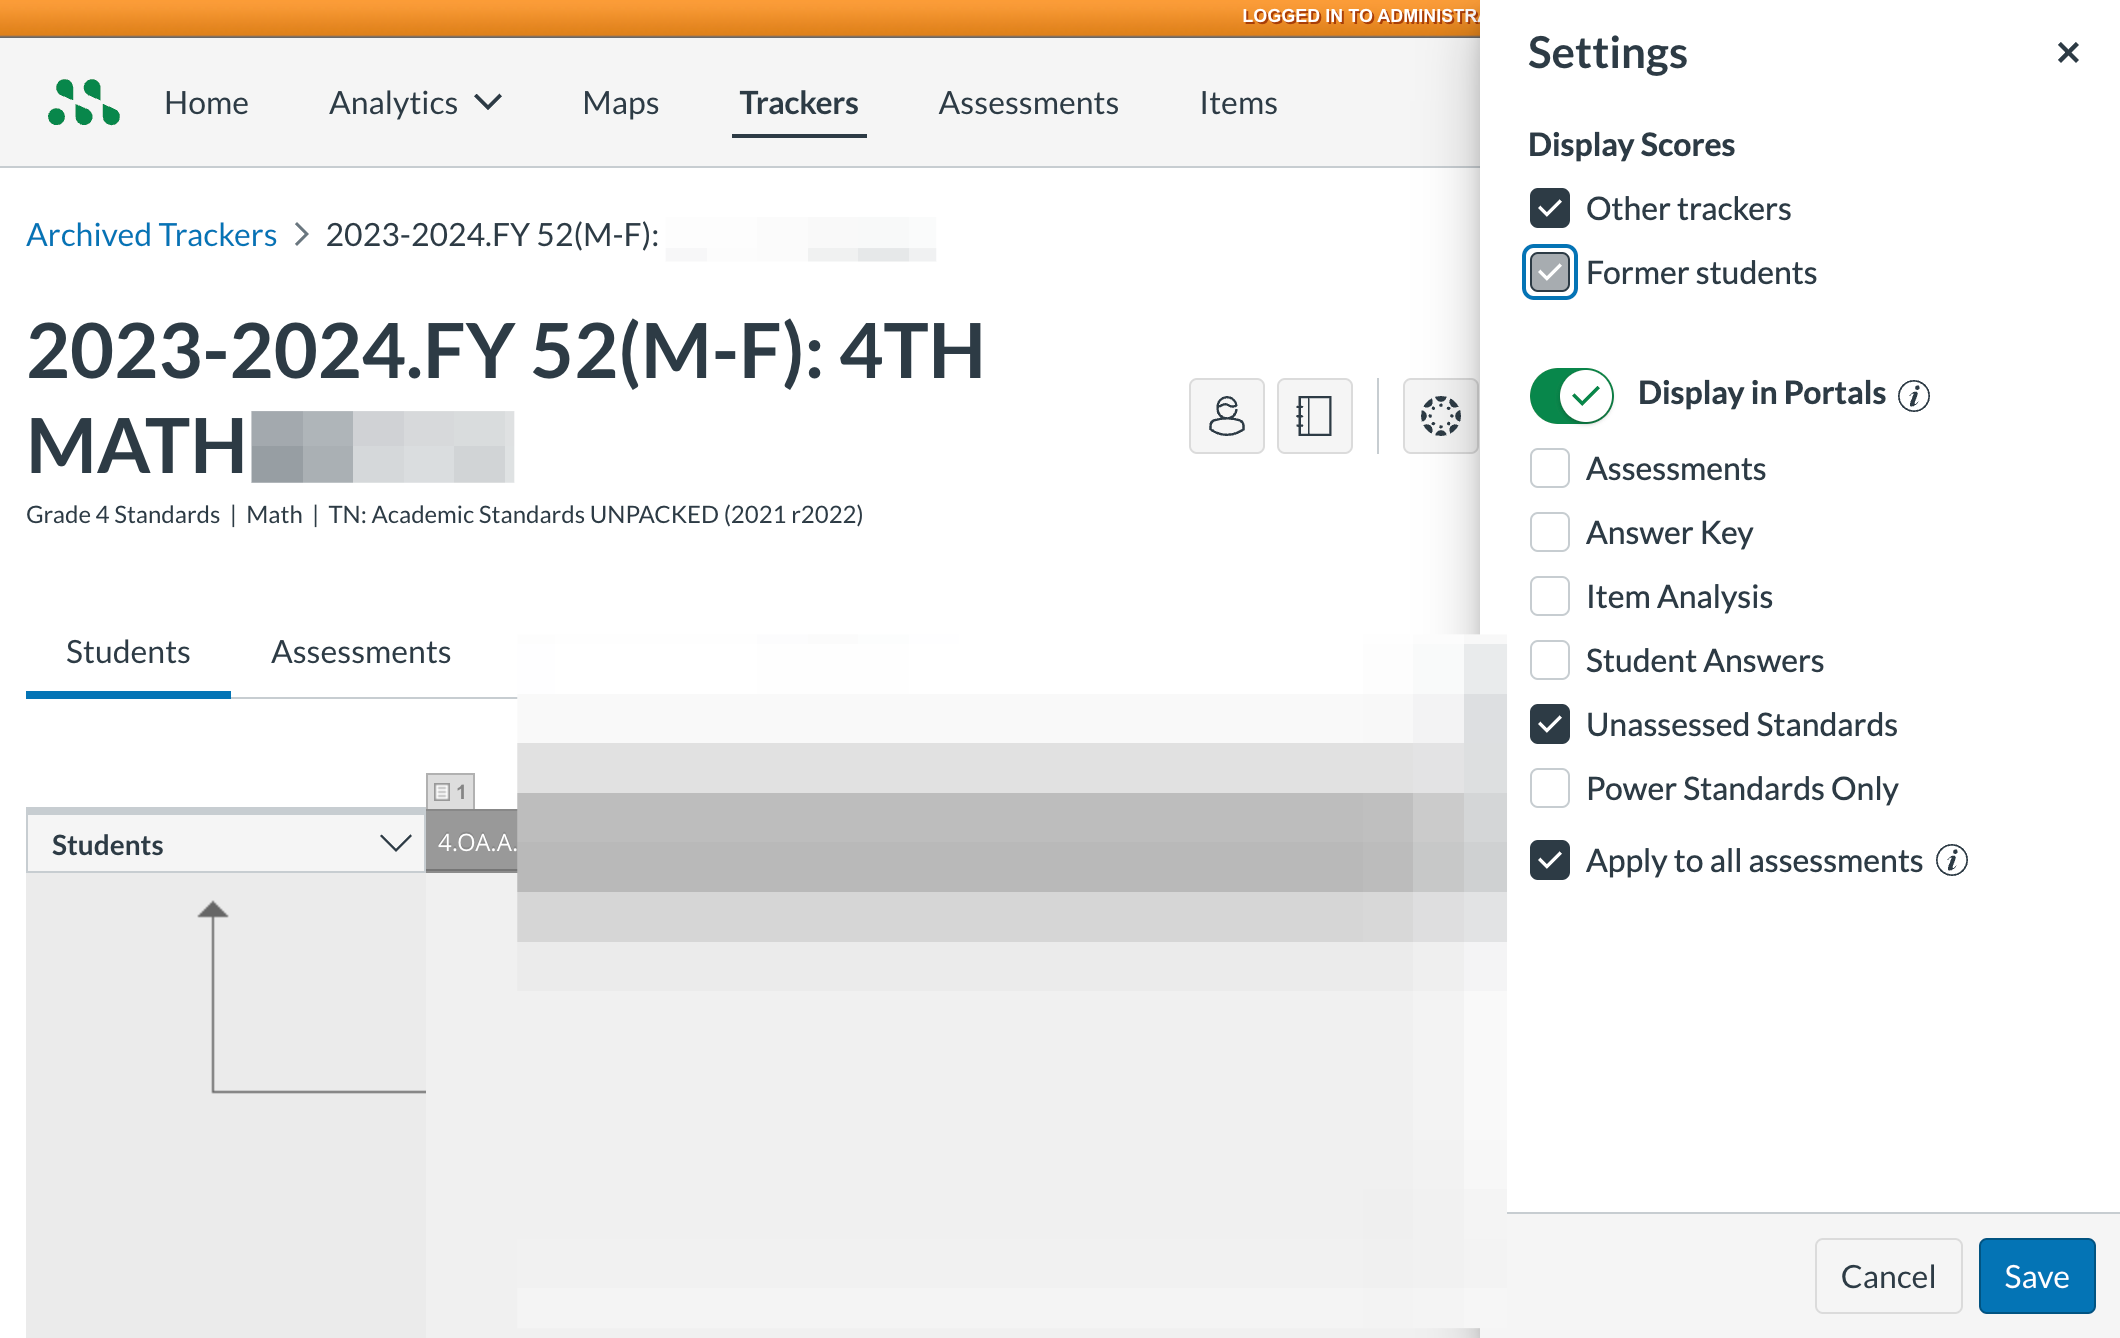The height and width of the screenshot is (1338, 2120).
Task: Enable the Item Analysis checkbox
Action: [x=1550, y=596]
